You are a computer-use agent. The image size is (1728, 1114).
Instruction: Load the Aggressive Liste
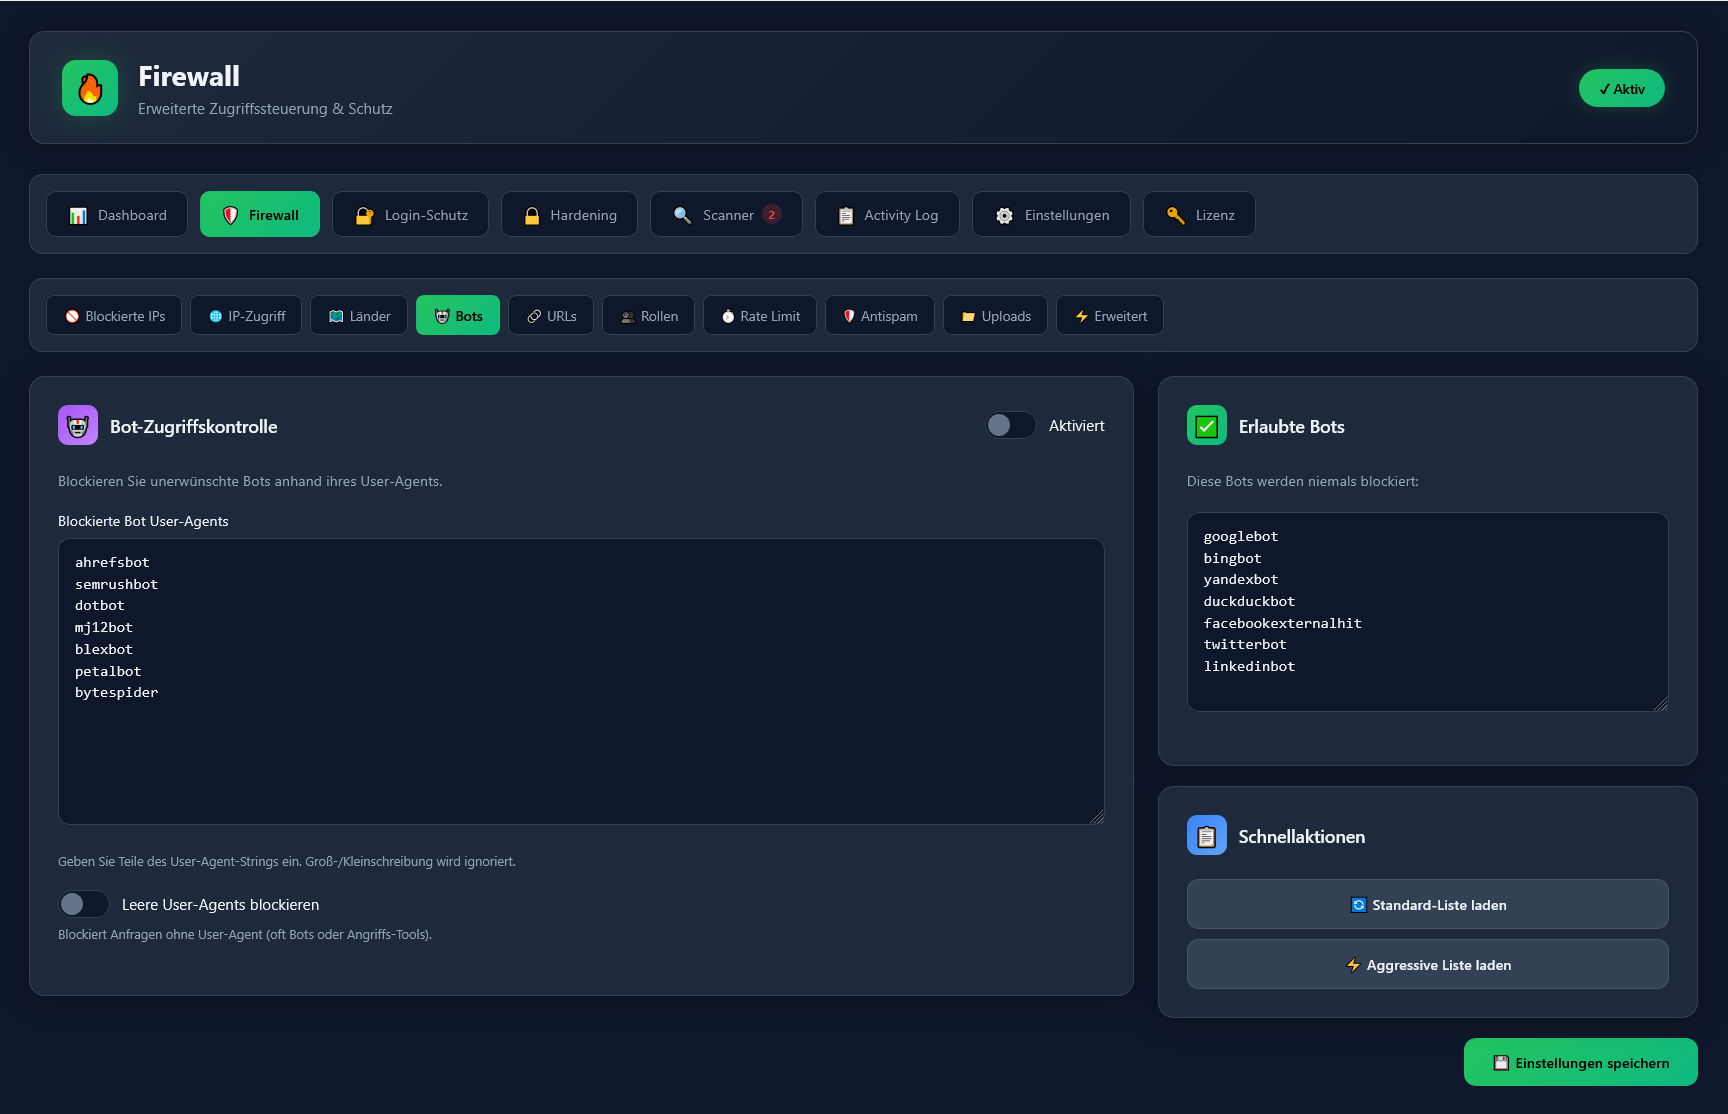(1427, 965)
